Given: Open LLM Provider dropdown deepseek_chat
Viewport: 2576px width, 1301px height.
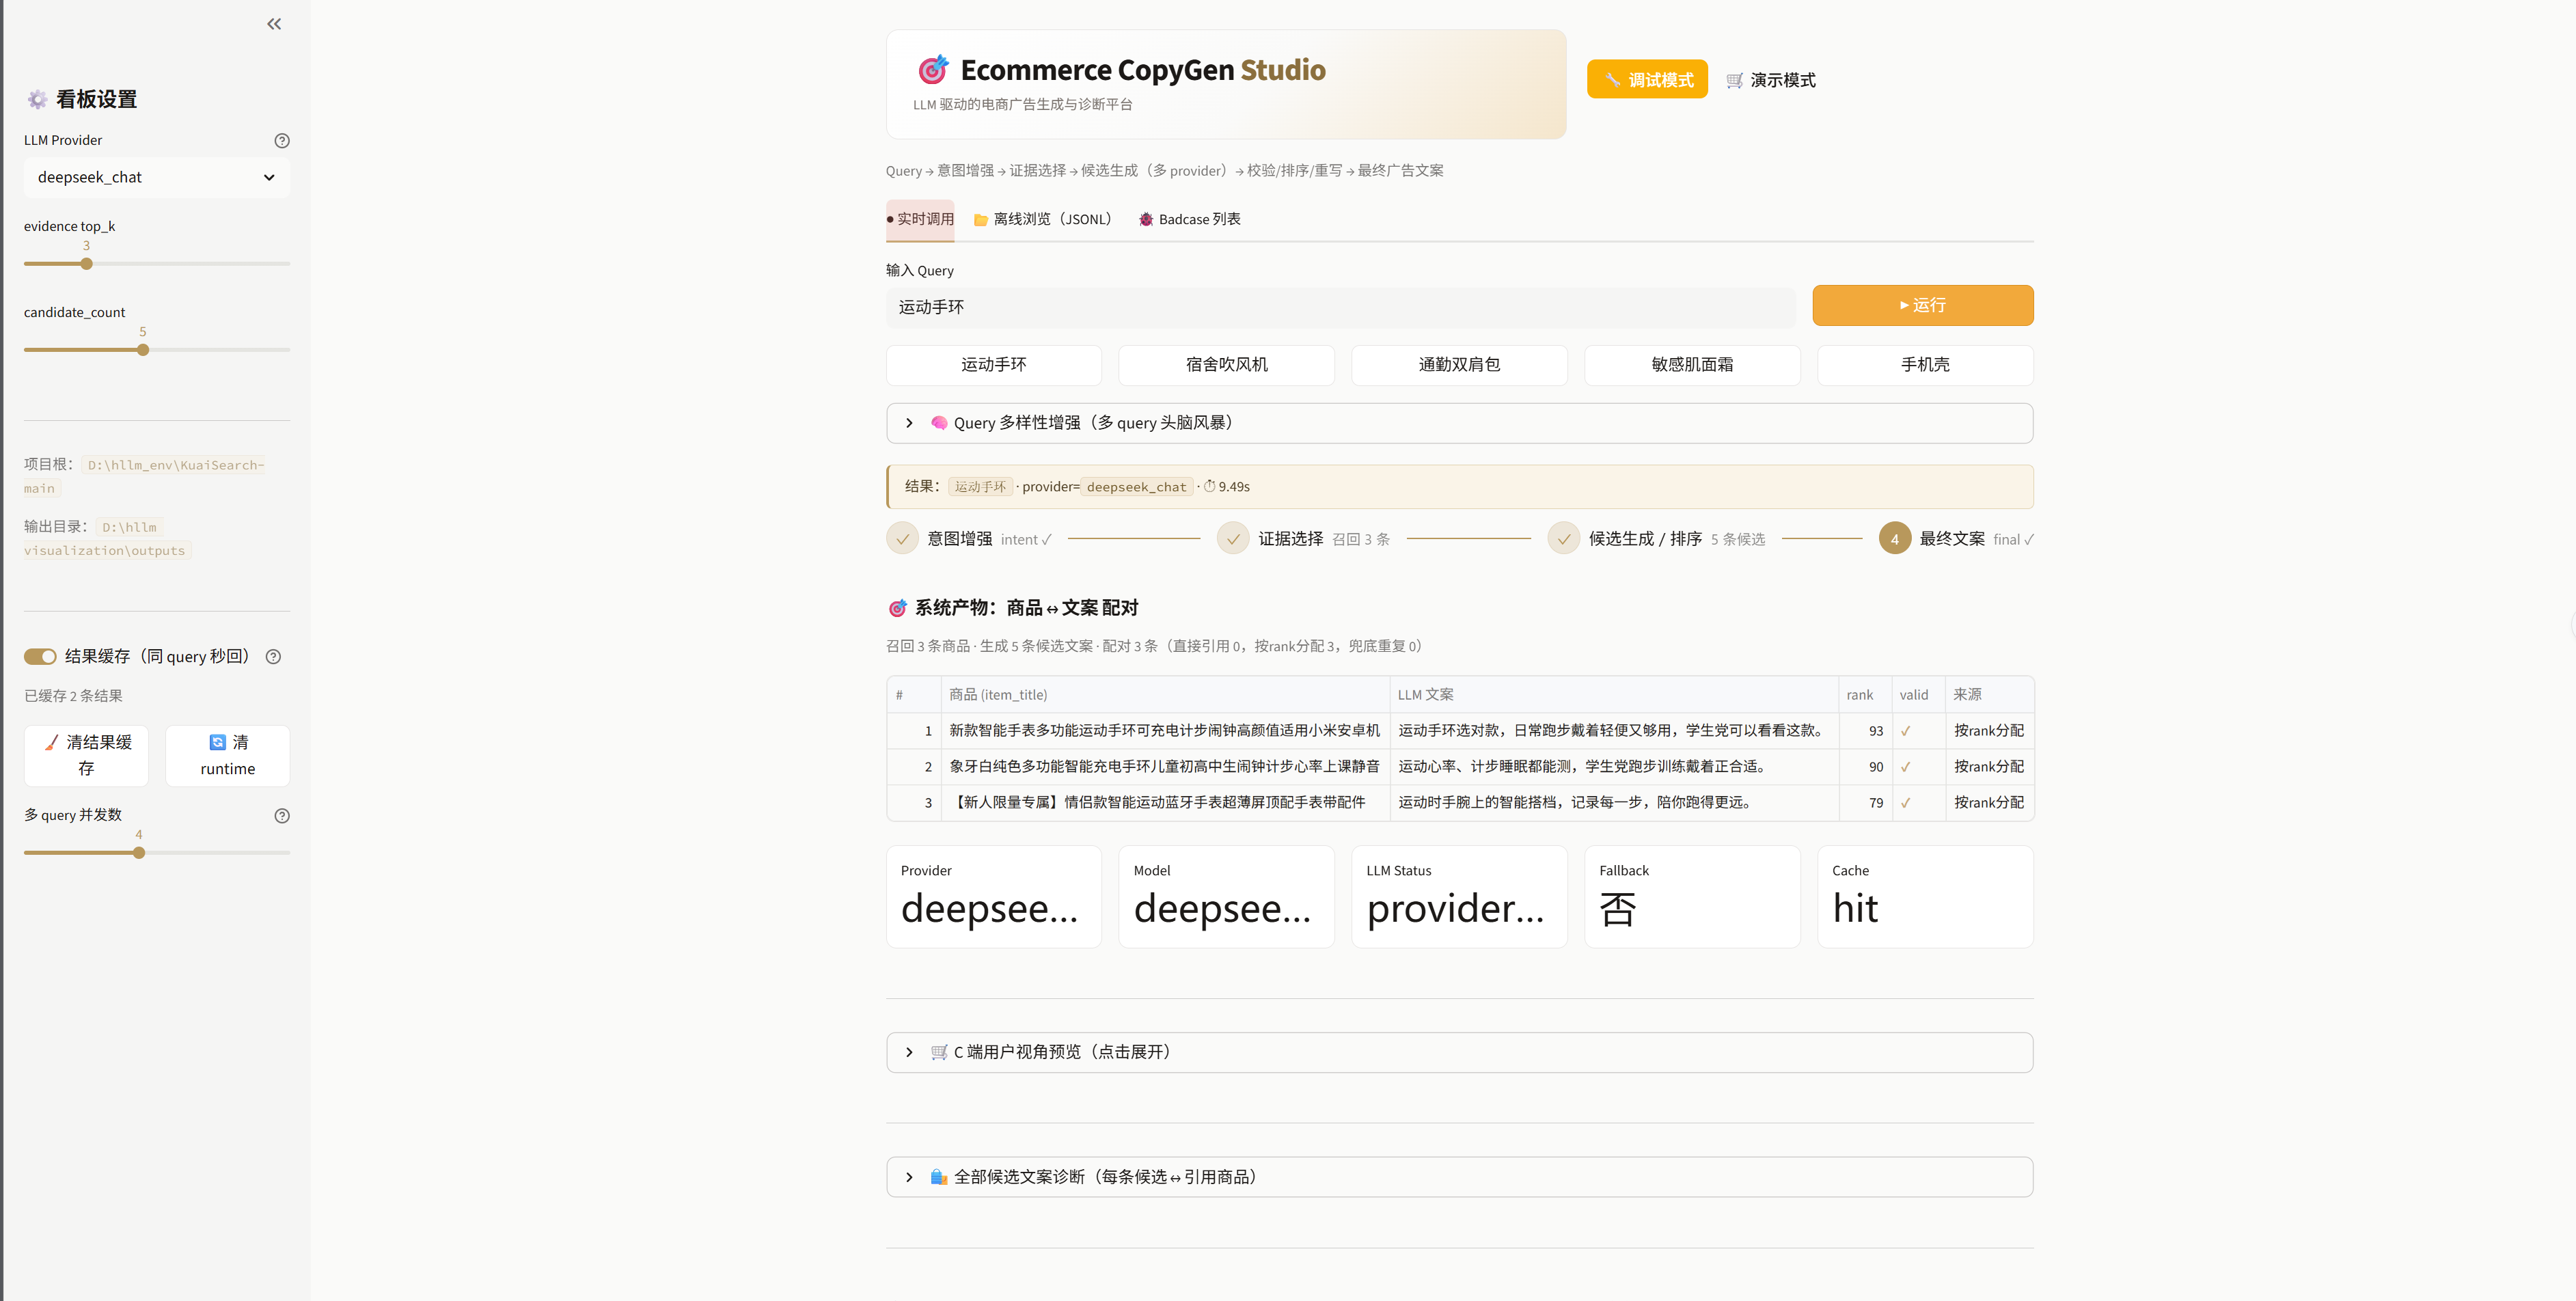Looking at the screenshot, I should point(157,177).
